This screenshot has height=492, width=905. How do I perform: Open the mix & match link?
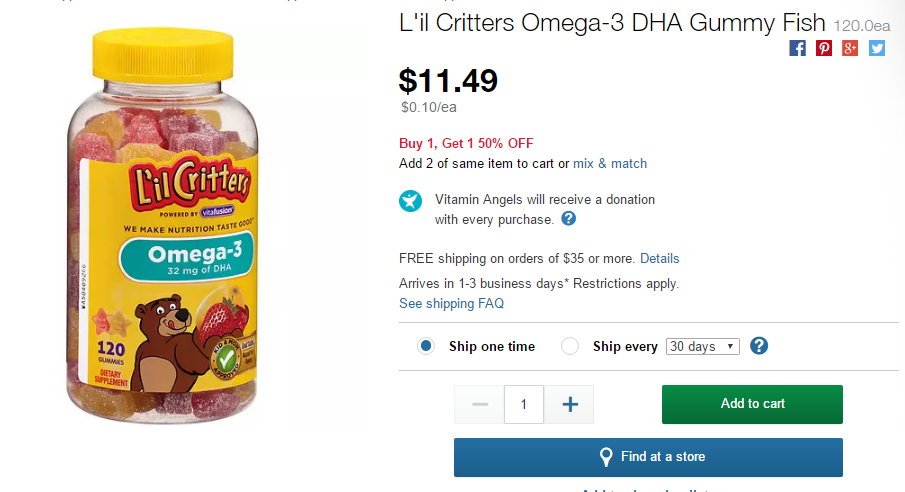point(610,163)
